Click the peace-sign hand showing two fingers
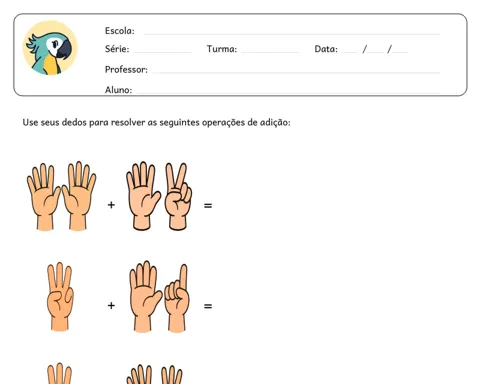Image resolution: width=480 pixels, height=384 pixels. click(179, 196)
